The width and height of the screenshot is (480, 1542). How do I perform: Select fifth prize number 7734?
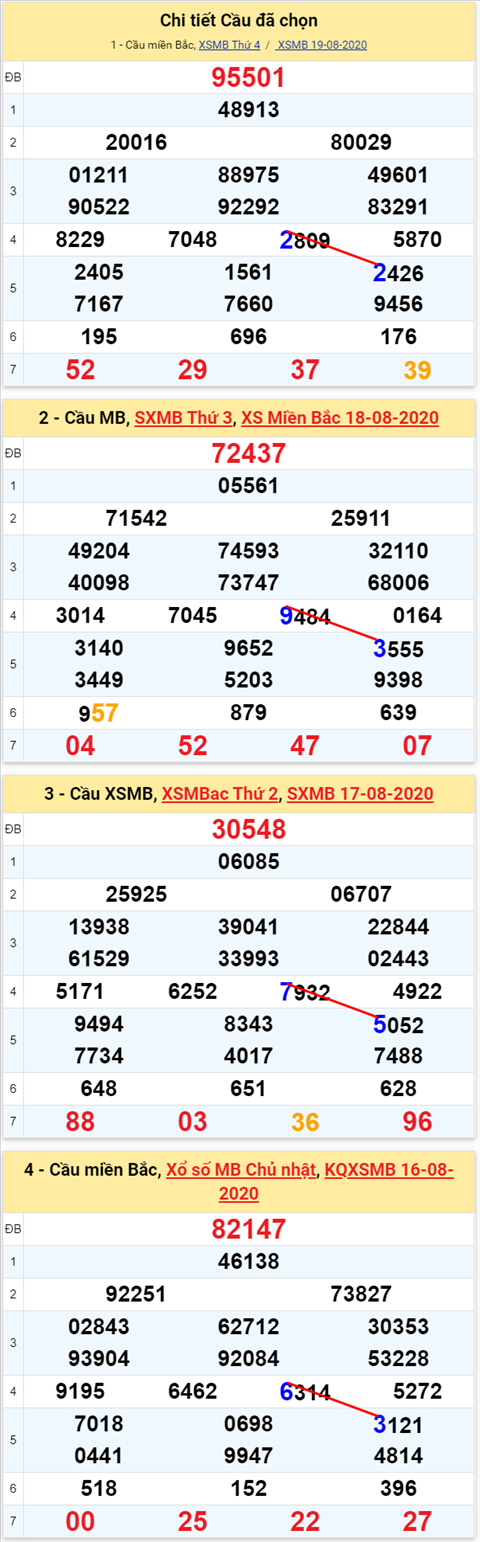point(99,1056)
